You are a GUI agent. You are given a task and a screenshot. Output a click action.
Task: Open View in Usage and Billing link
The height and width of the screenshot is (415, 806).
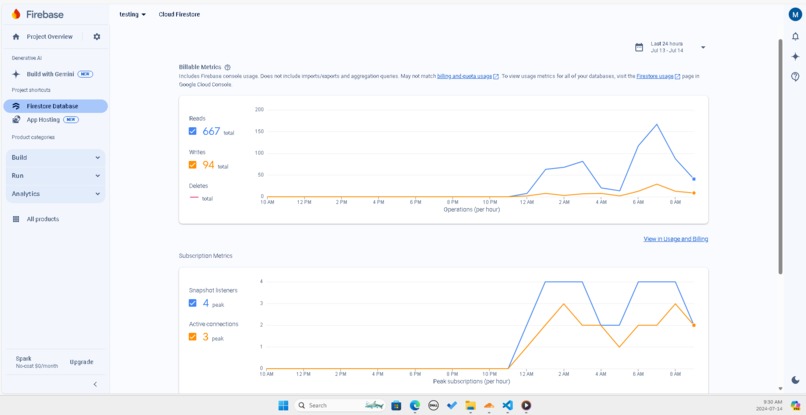(x=675, y=239)
